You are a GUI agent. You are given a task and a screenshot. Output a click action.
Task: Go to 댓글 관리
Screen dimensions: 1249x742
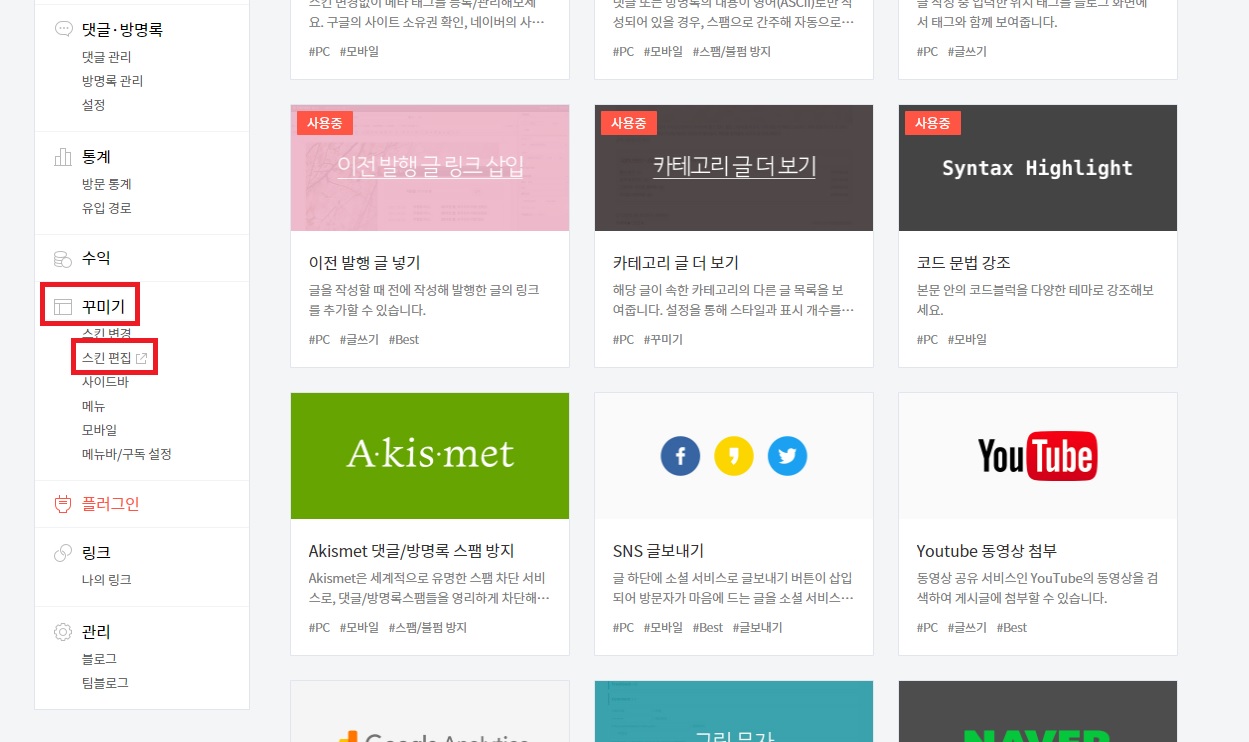pyautogui.click(x=106, y=57)
